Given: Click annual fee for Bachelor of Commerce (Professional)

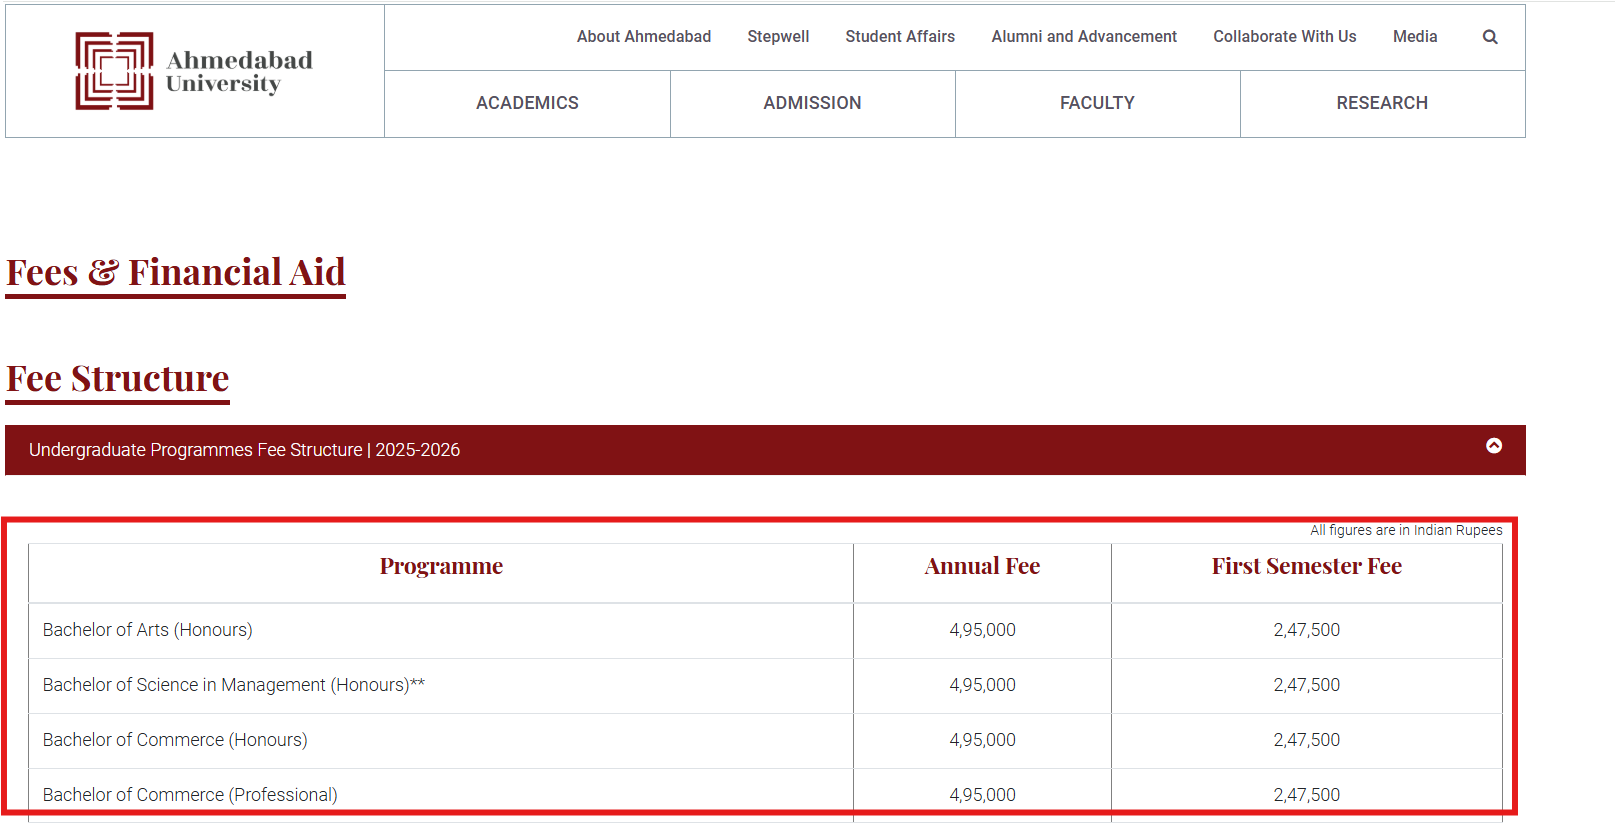Looking at the screenshot, I should pos(982,795).
